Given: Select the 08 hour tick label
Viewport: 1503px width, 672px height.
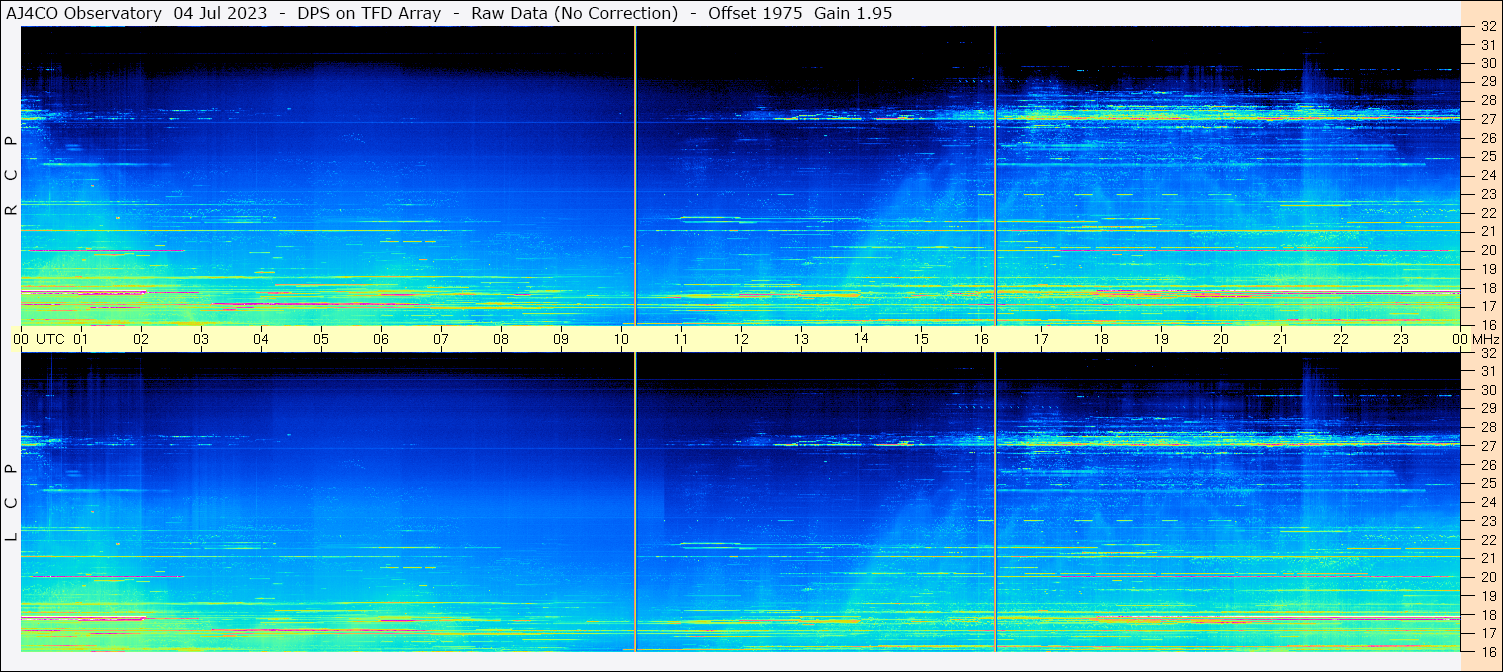Looking at the screenshot, I should (x=501, y=339).
